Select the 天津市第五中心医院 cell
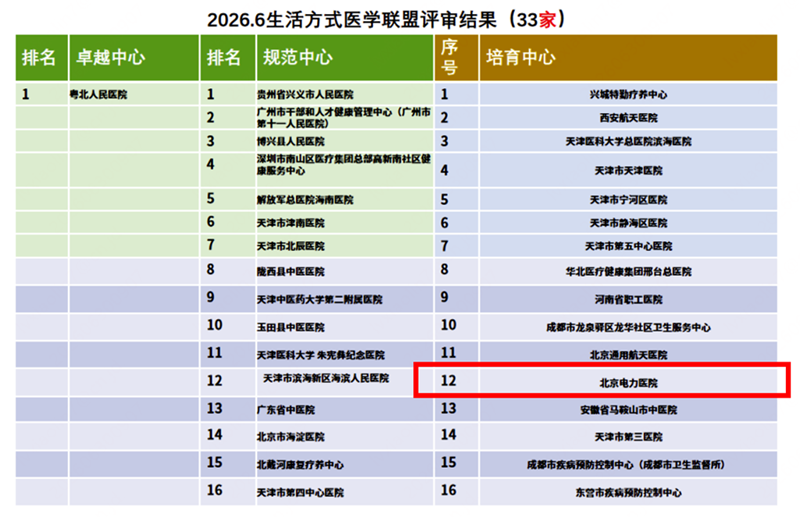The image size is (800, 517). (628, 246)
